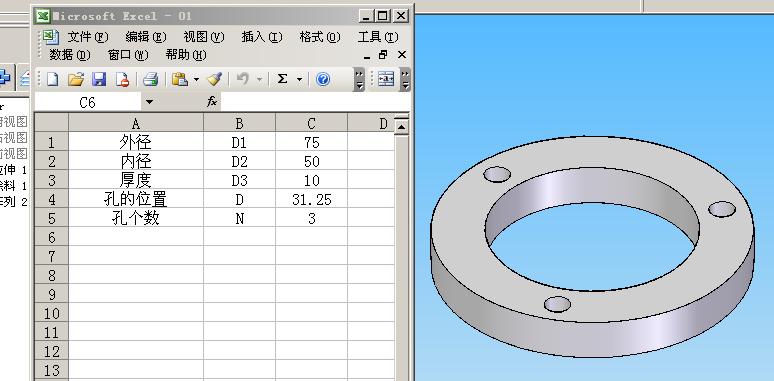The width and height of the screenshot is (774, 381).
Task: Click the right hole on flange model
Action: [722, 209]
